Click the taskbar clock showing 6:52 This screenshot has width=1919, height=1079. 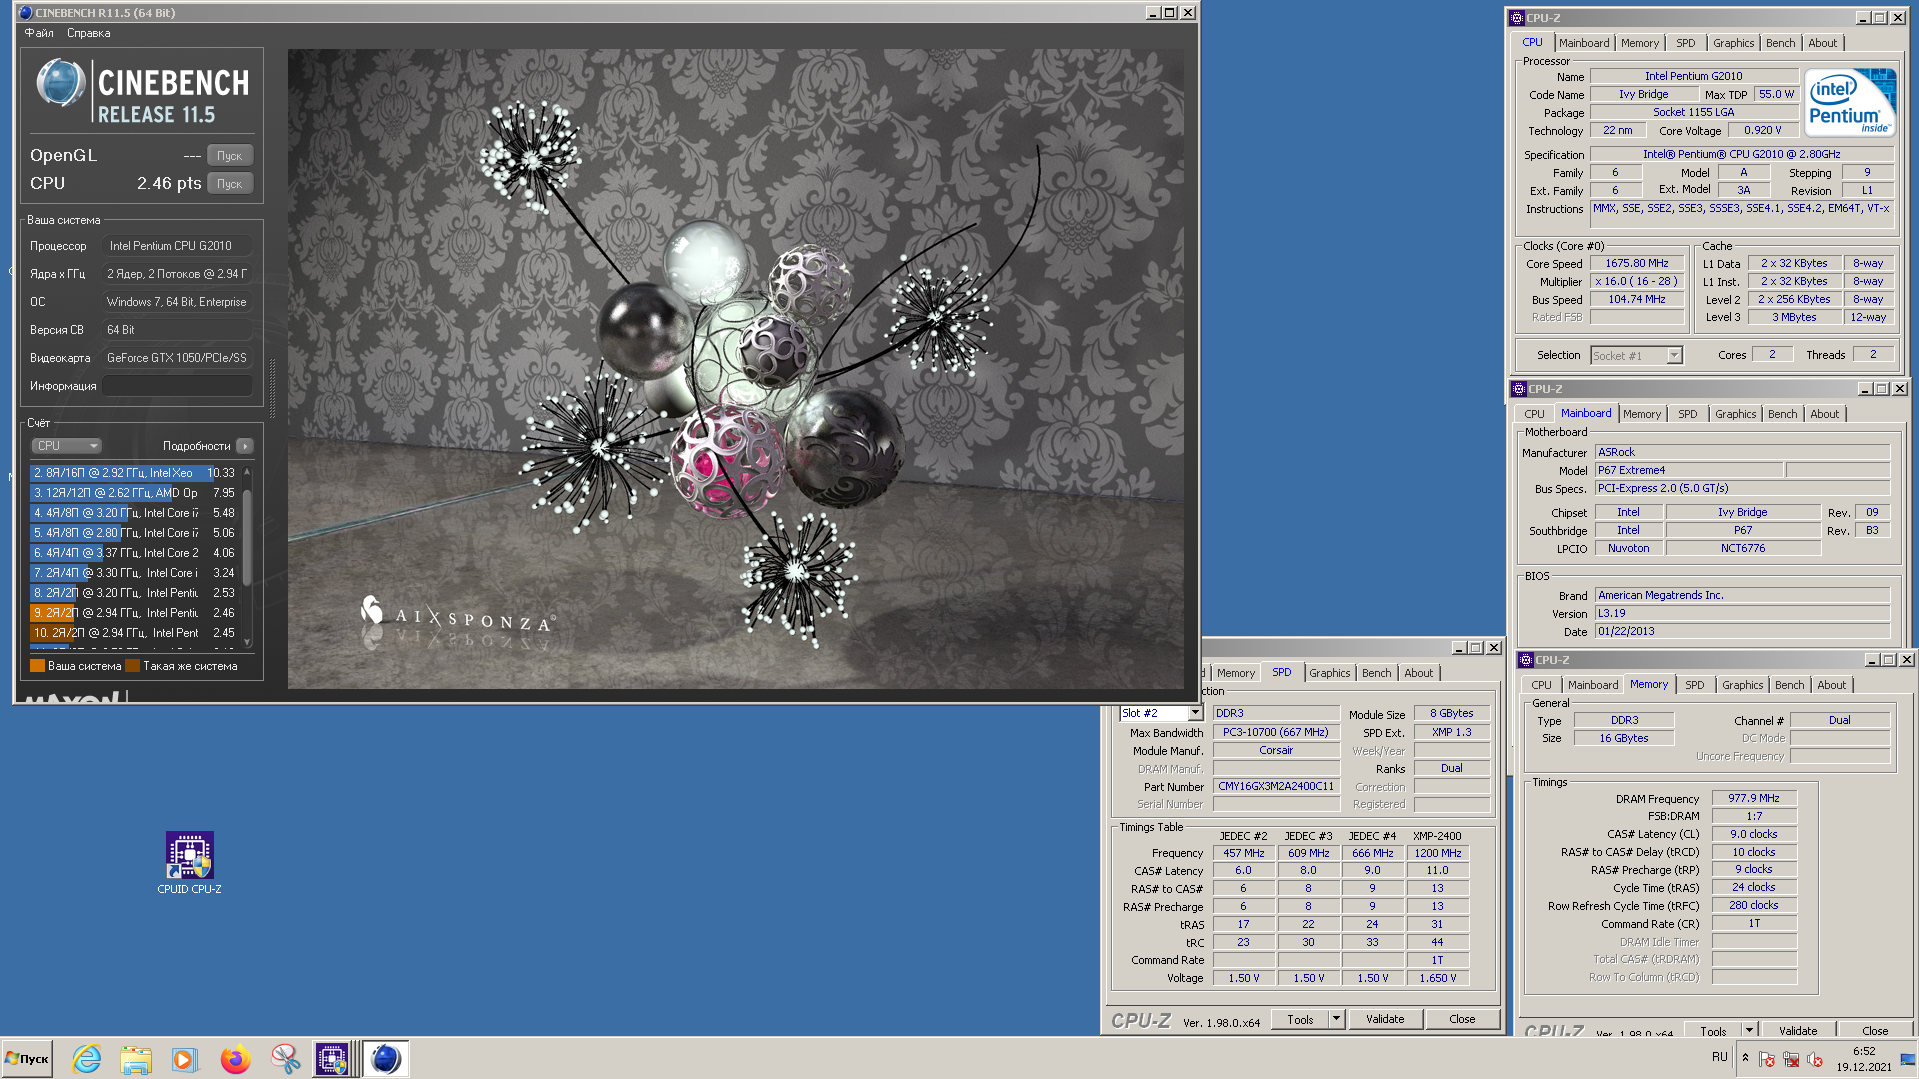point(1864,1051)
